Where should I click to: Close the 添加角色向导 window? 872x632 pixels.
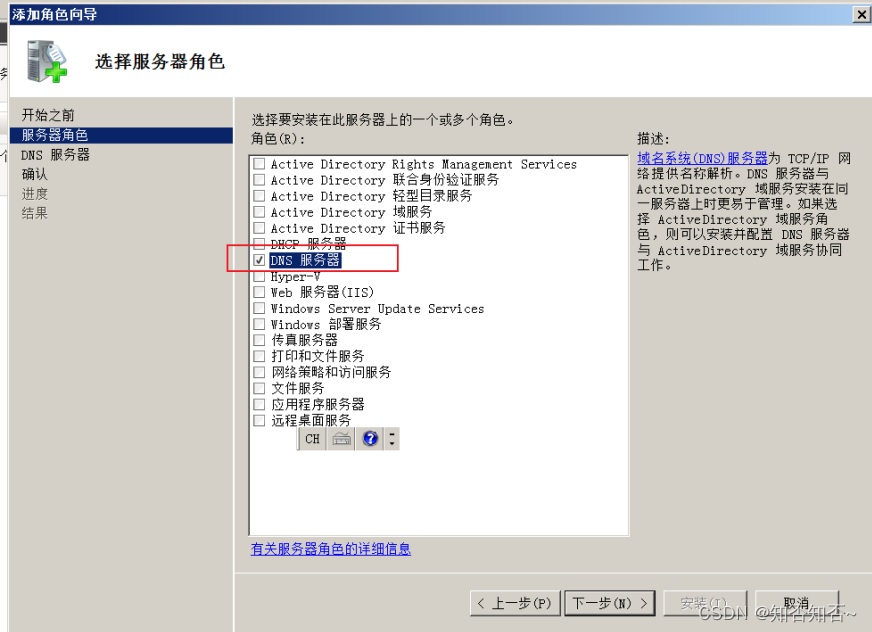coord(861,14)
